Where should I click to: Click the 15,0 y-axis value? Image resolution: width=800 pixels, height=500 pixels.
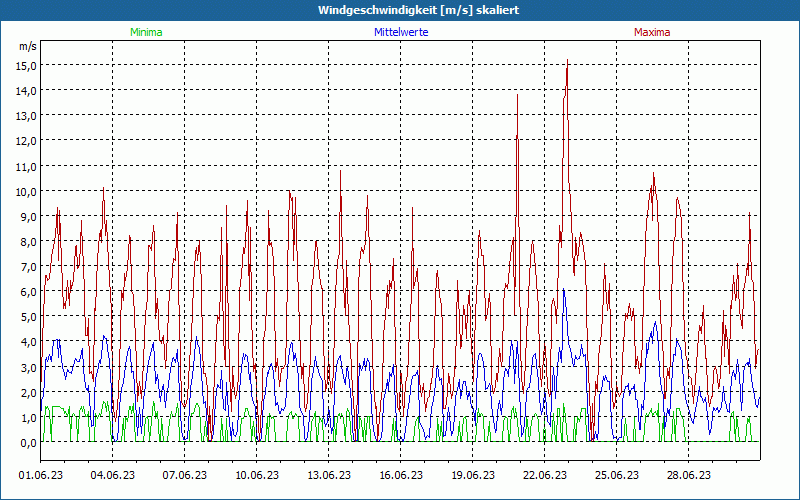point(28,65)
